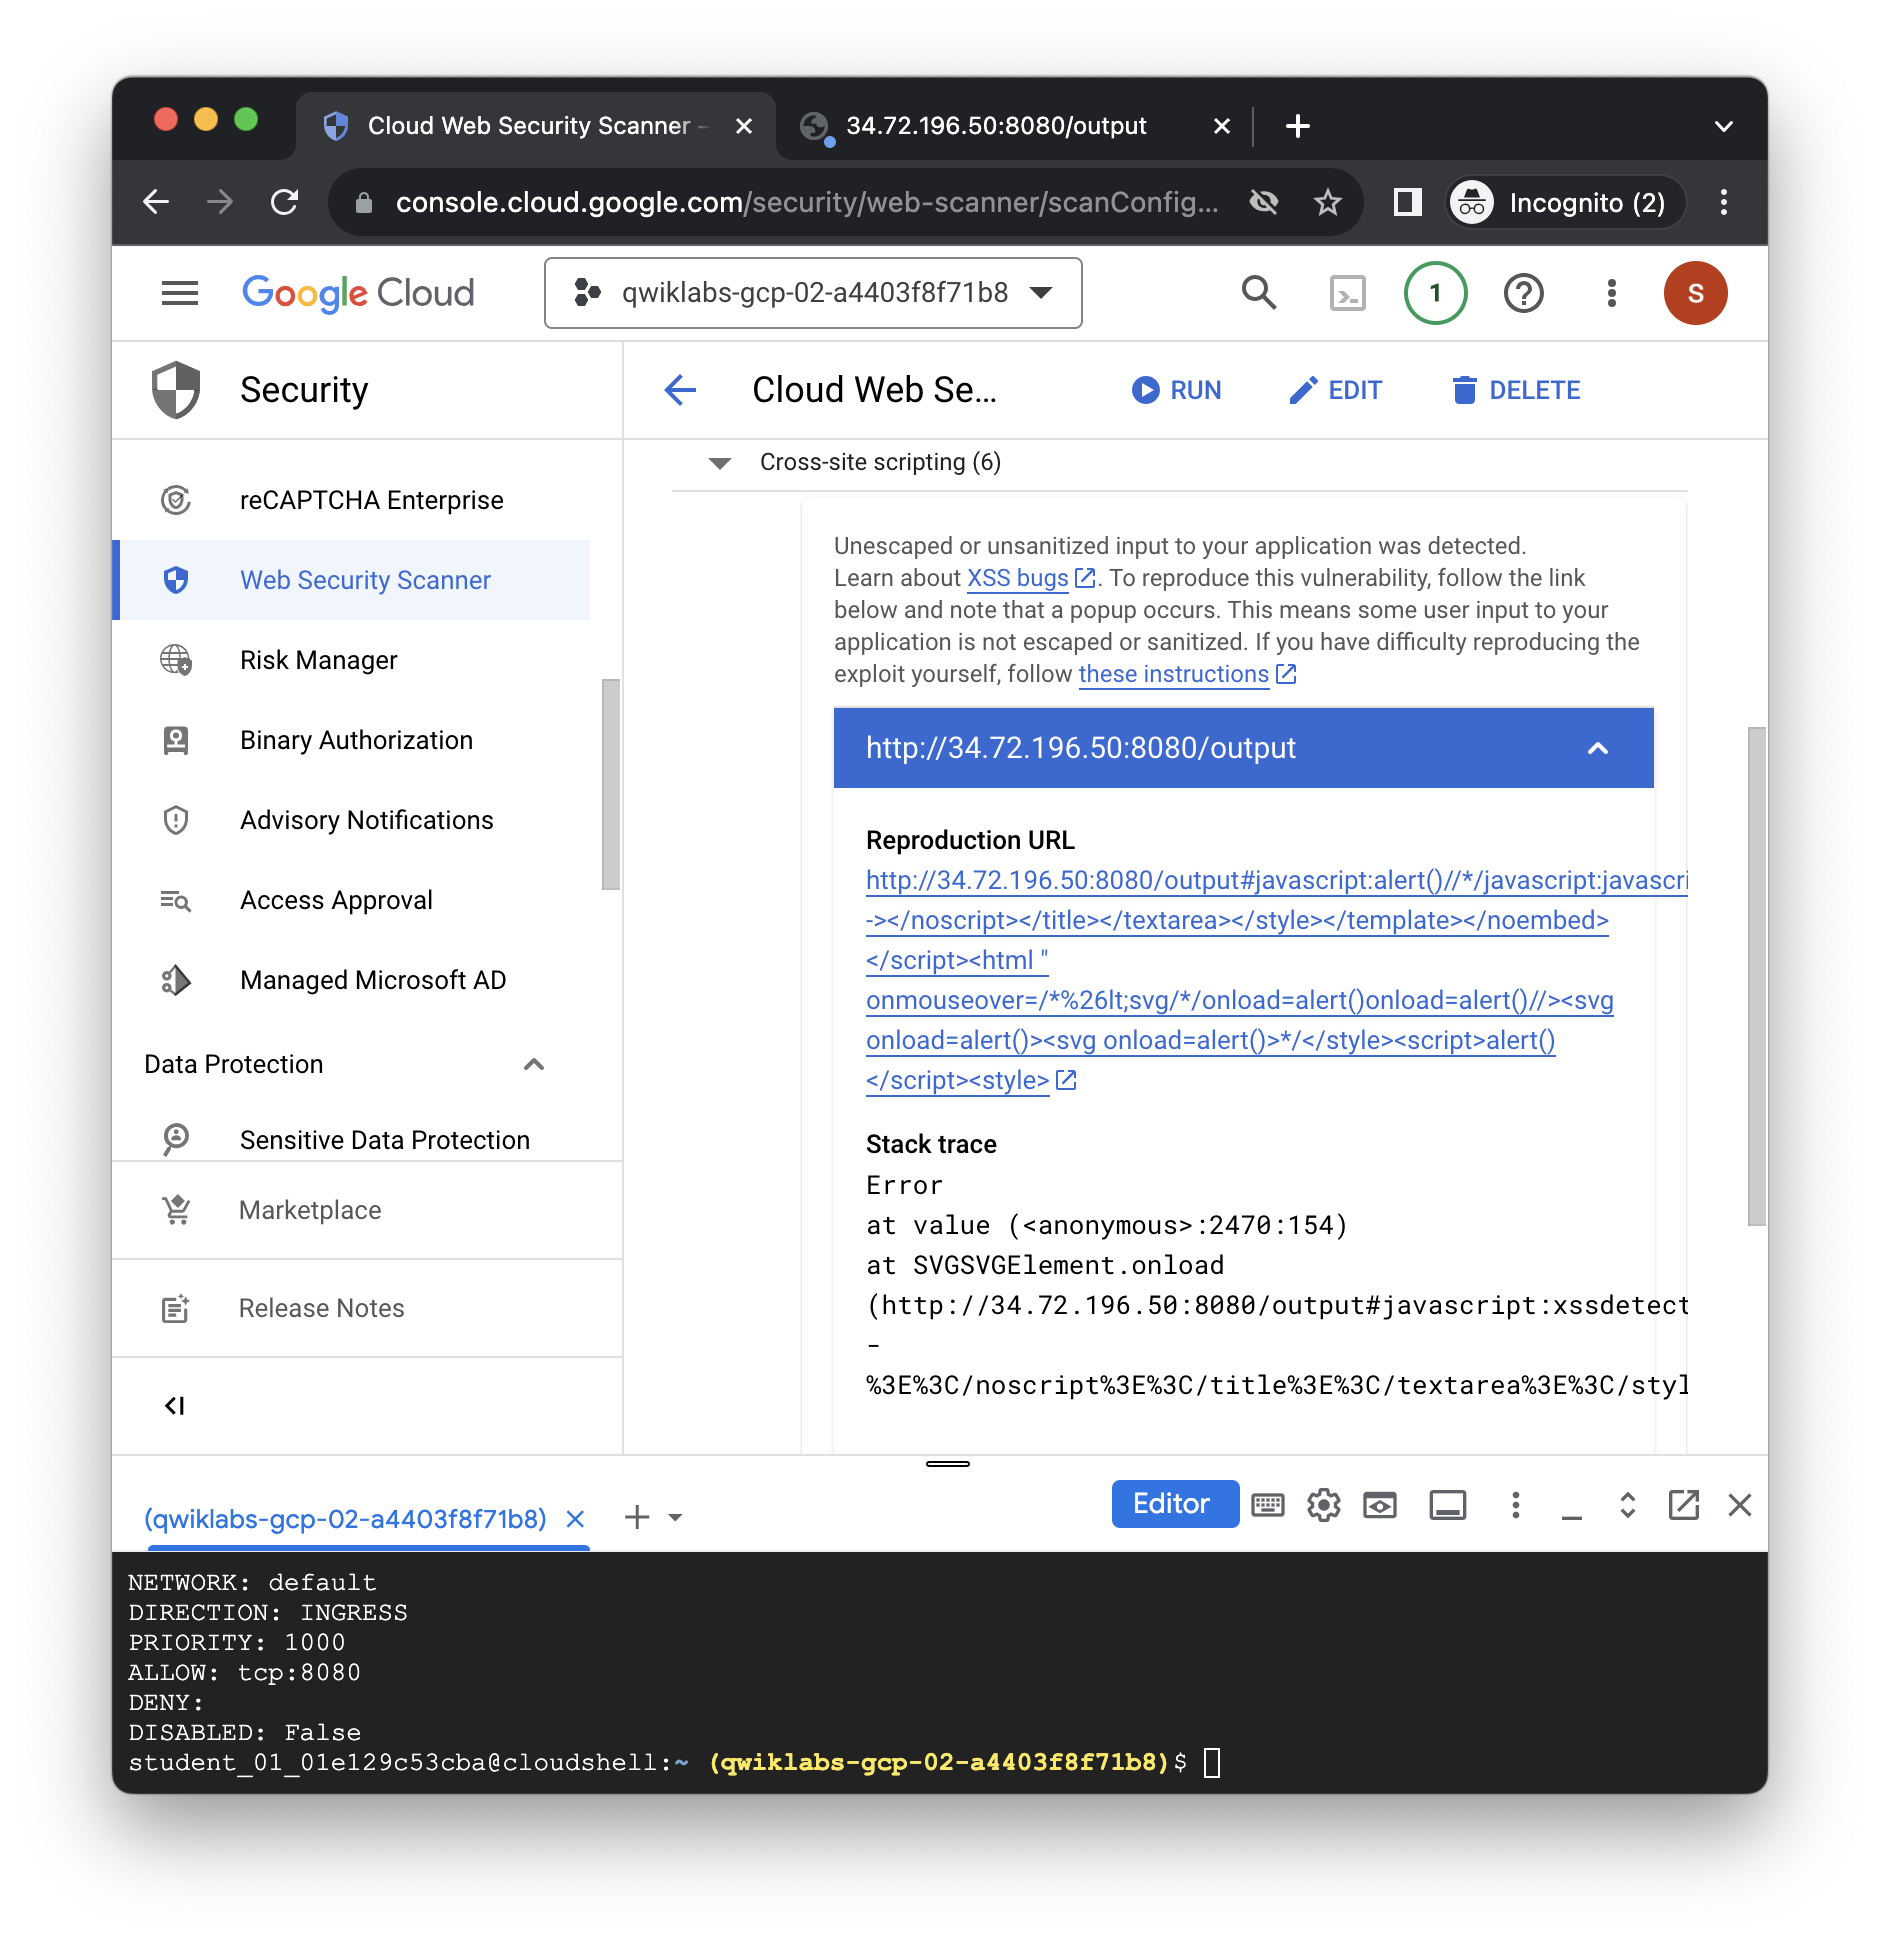Open notifications showing one alert
The width and height of the screenshot is (1880, 1942).
1435,293
